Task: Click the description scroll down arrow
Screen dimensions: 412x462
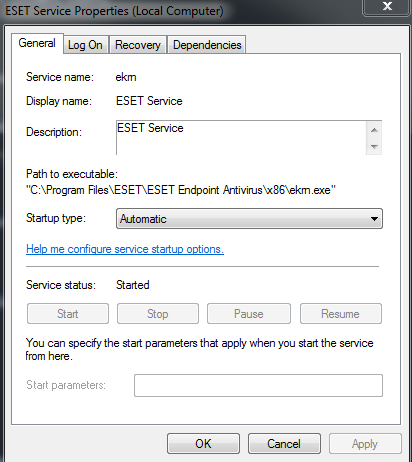Action: point(374,147)
